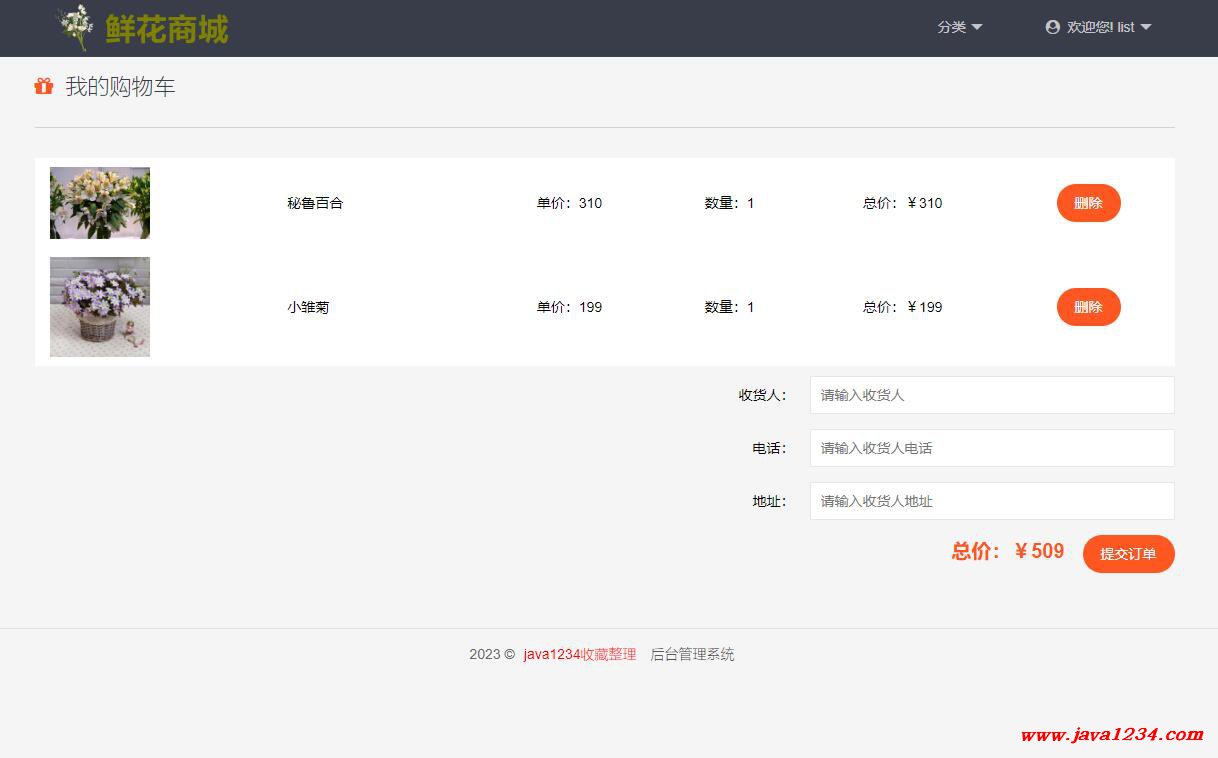The image size is (1218, 758).
Task: Click the 收货人： field label
Action: point(763,395)
